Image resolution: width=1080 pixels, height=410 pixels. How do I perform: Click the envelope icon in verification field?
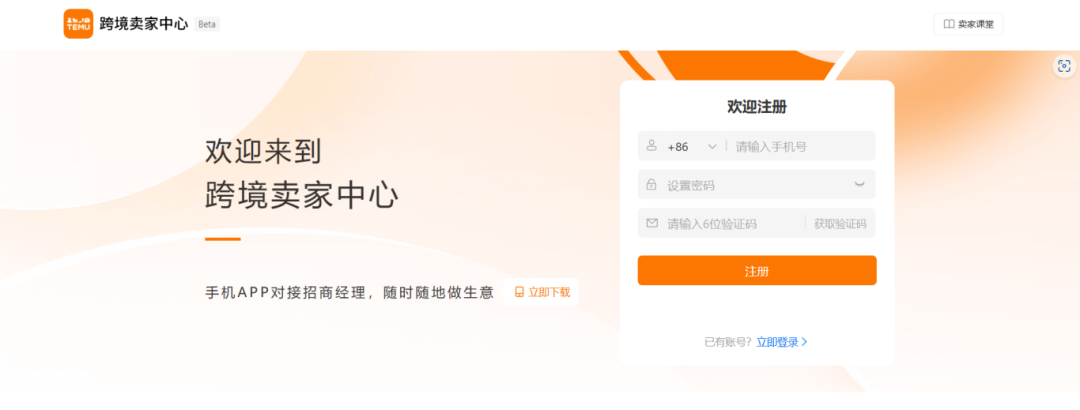pyautogui.click(x=652, y=223)
